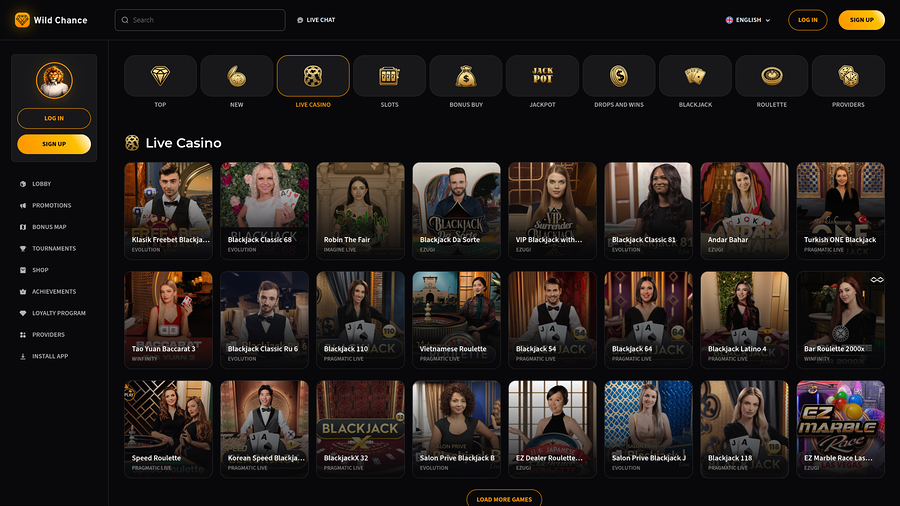Open BlackjackX 32 game
This screenshot has height=506, width=900.
360,429
